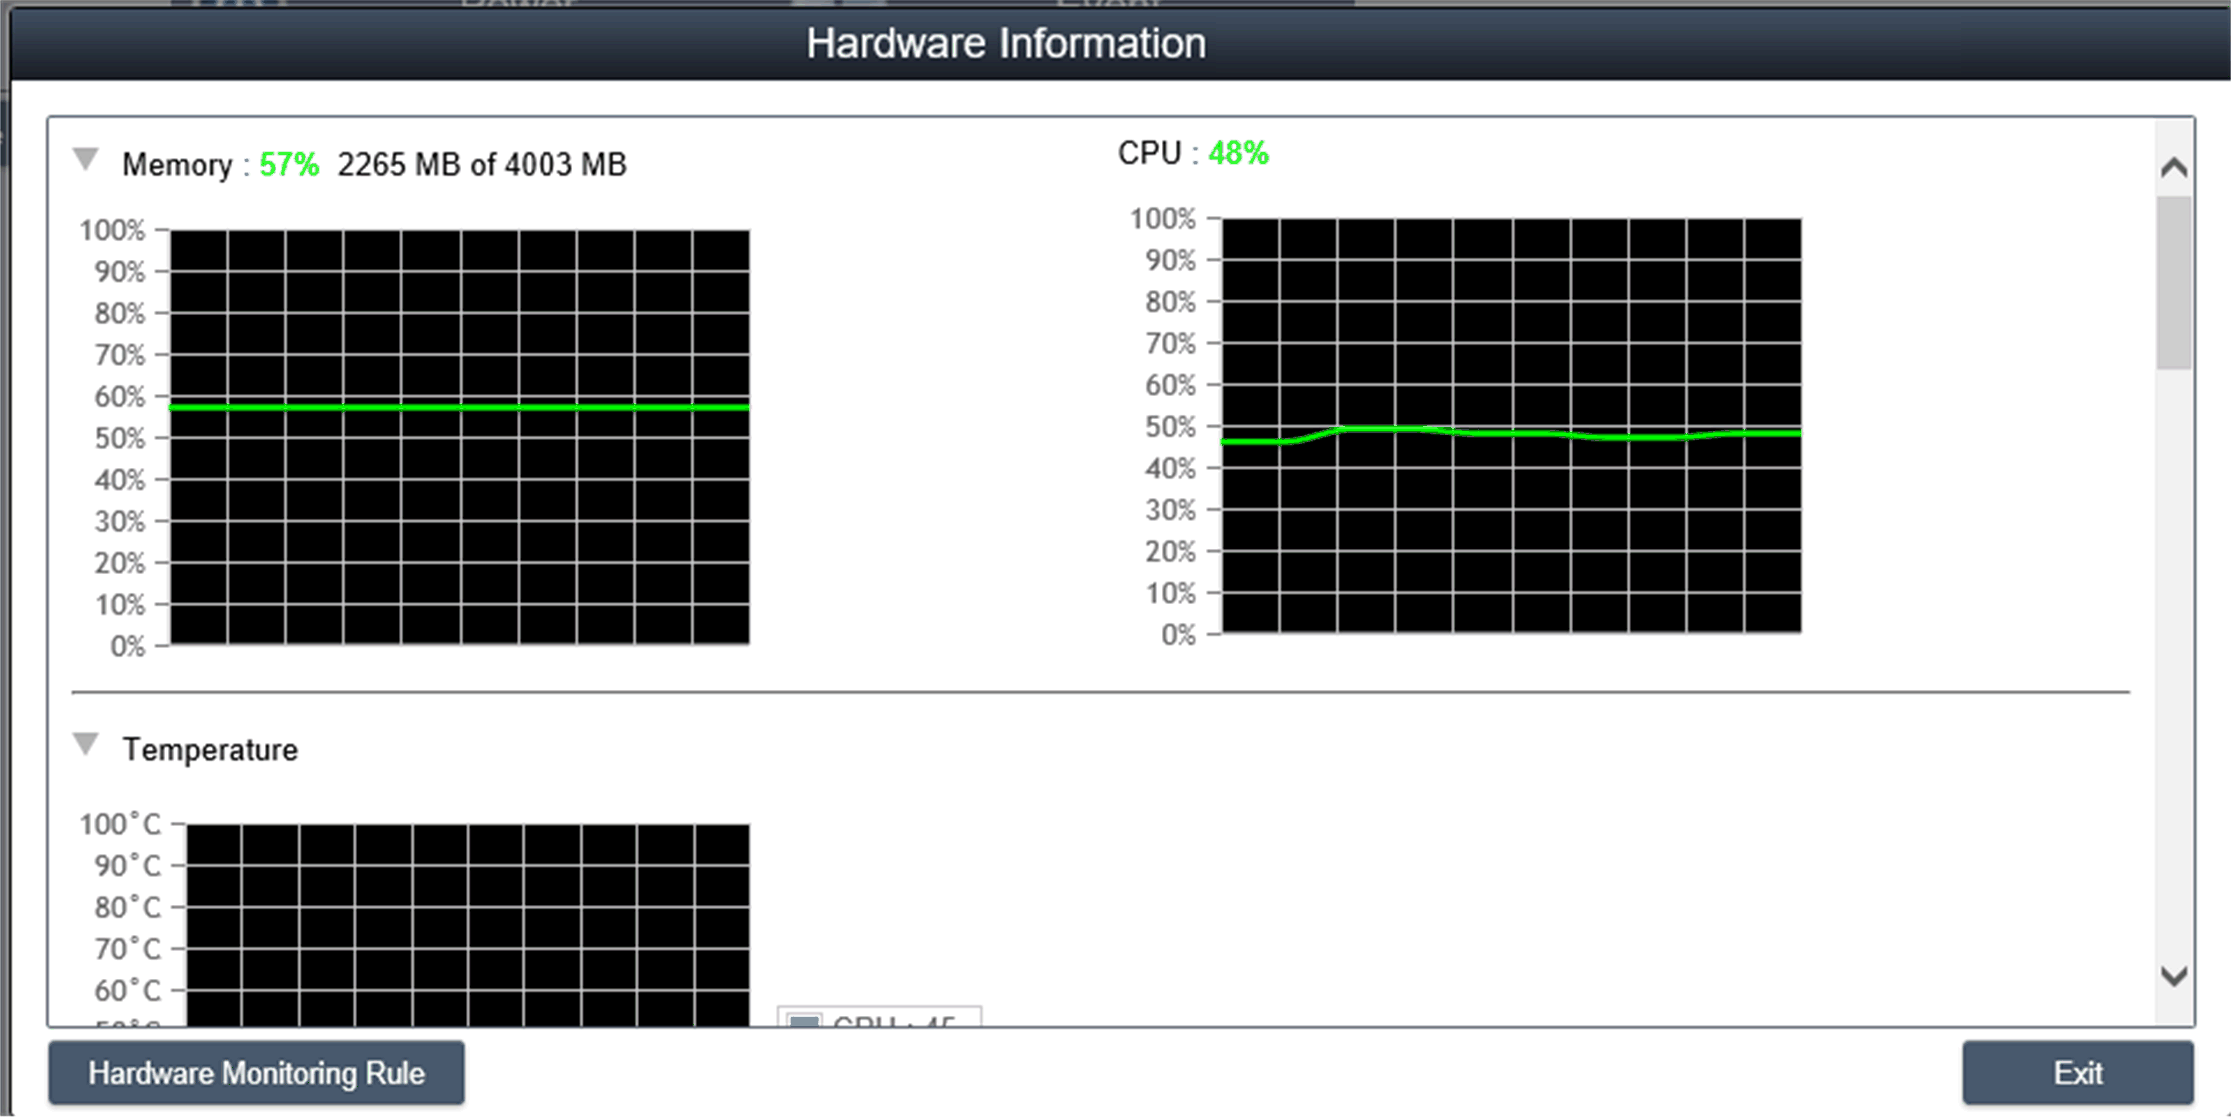Open Hardware Monitoring Rule settings
The height and width of the screenshot is (1117, 2232).
(256, 1073)
